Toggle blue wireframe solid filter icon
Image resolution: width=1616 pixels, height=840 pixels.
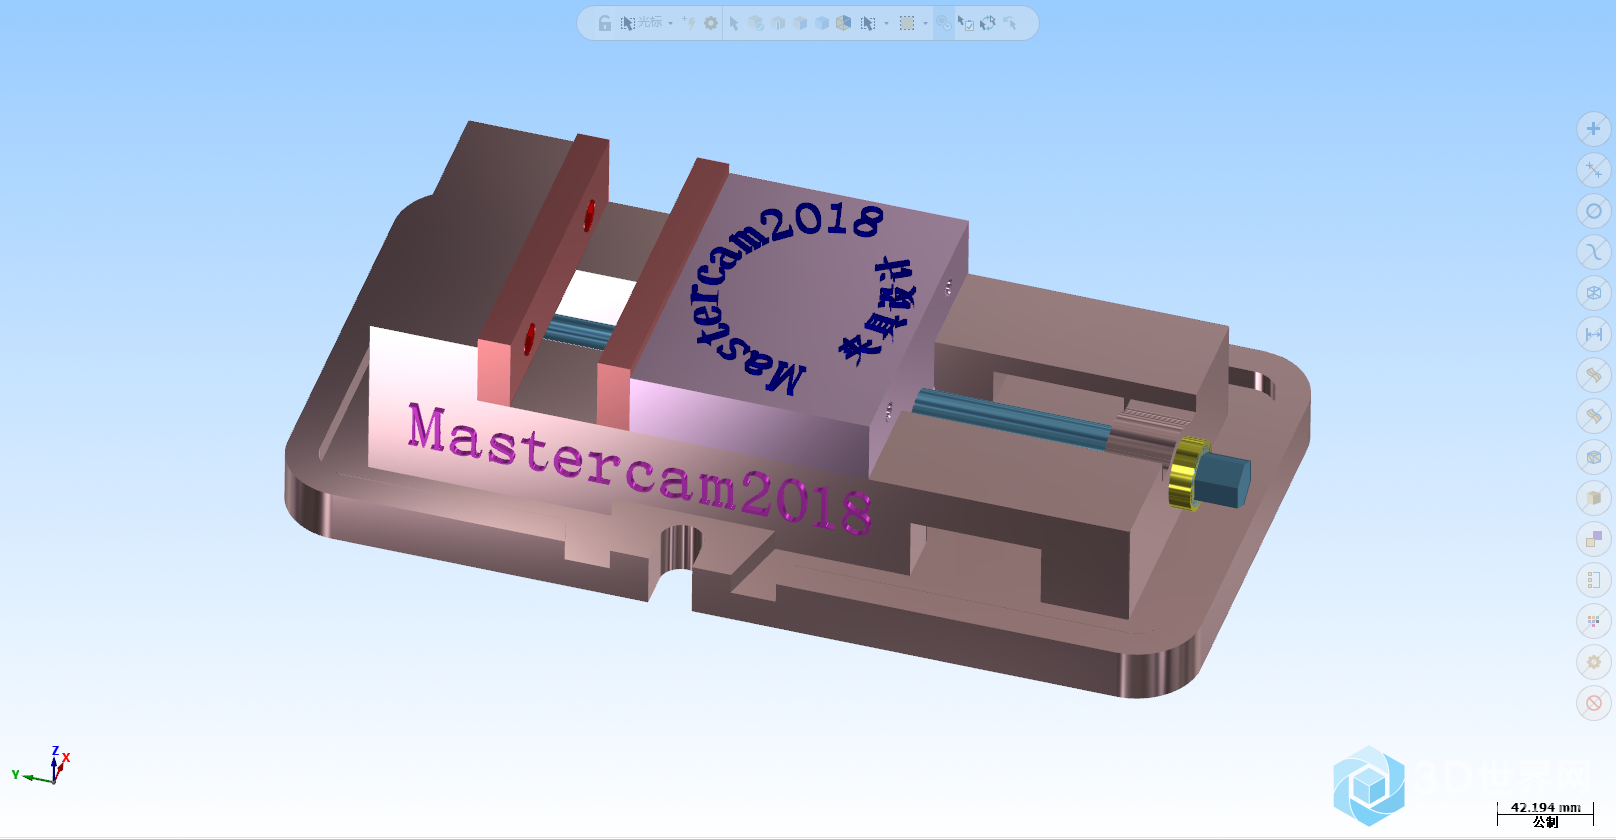(x=1594, y=457)
